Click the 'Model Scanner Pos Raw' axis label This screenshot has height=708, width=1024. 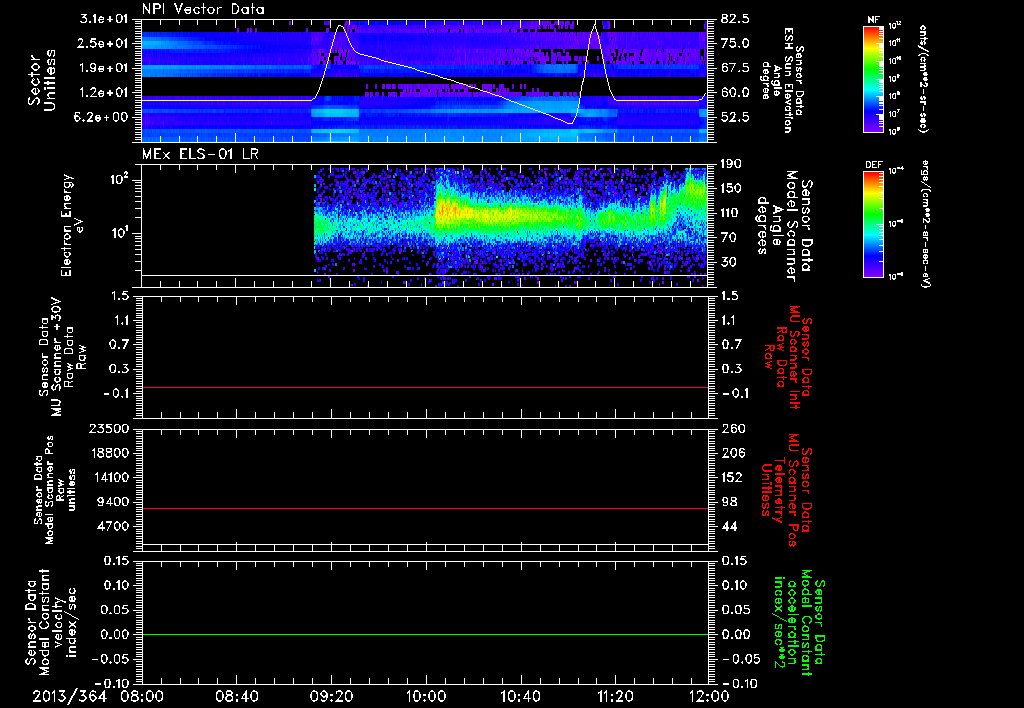click(x=48, y=488)
